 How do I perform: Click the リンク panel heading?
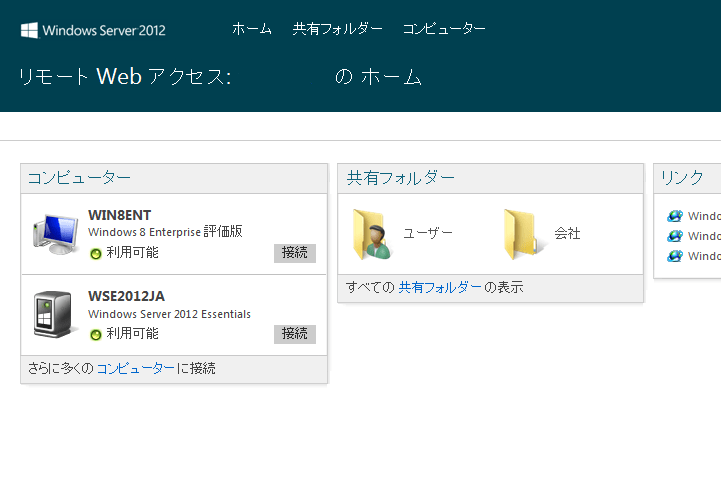(x=682, y=178)
